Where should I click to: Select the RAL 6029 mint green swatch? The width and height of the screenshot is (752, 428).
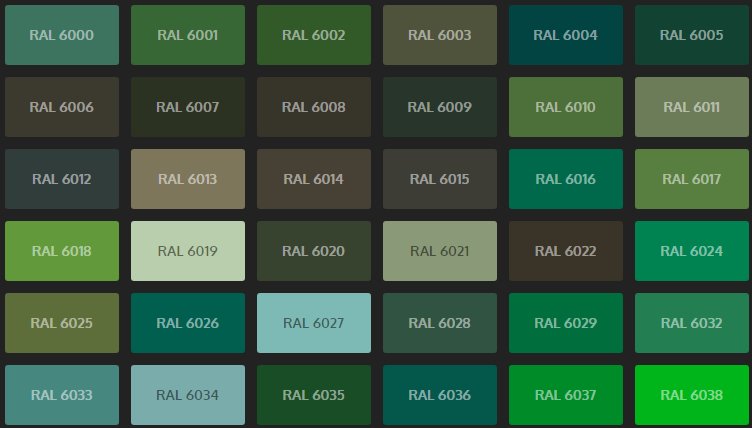[x=566, y=323]
